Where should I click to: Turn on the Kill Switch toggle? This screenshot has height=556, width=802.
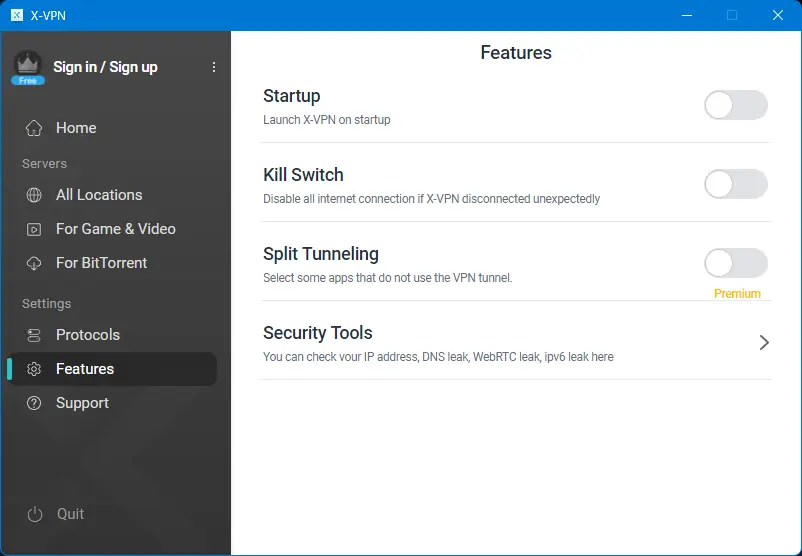pyautogui.click(x=735, y=184)
